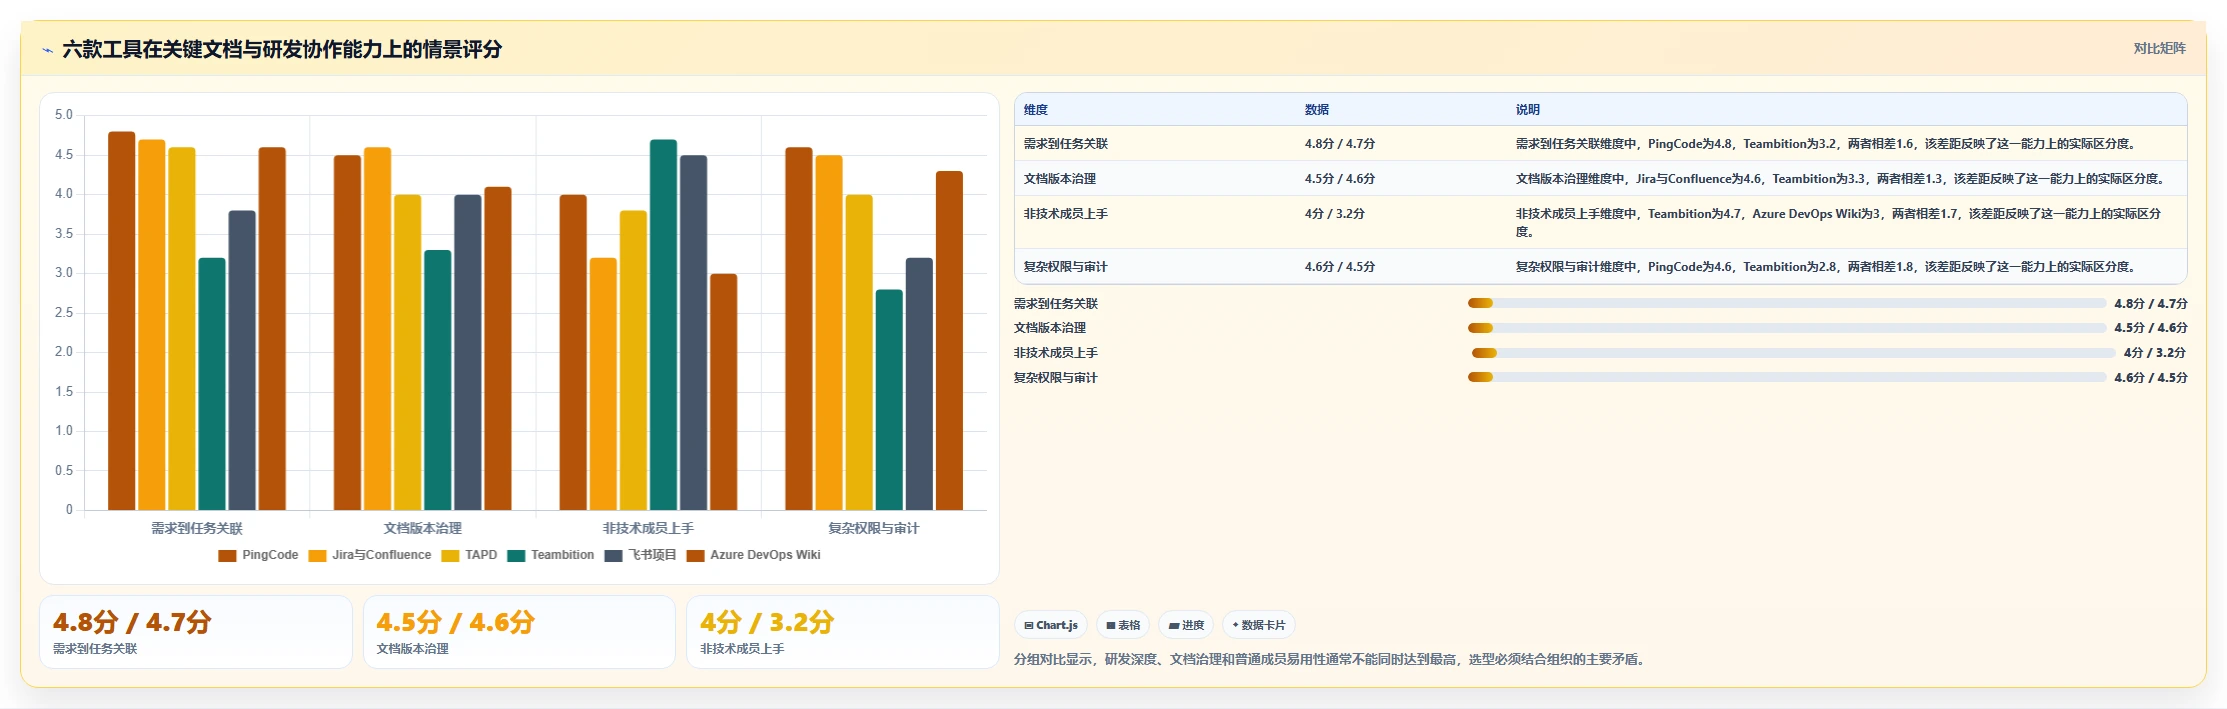Click the 需求到任务关联 x-axis label
Viewport: 2227px width, 709px height.
[197, 528]
